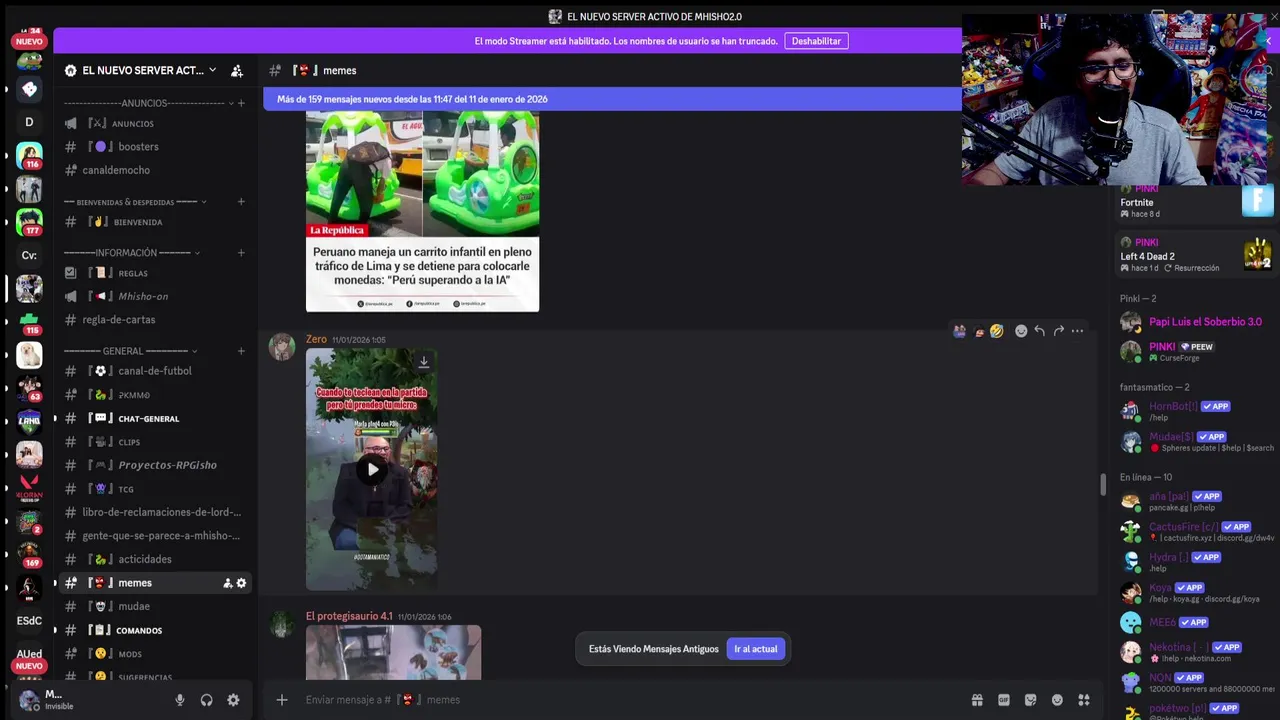The height and width of the screenshot is (720, 1280).
Task: Focus the Enviar mensaje a memes input
Action: pyautogui.click(x=630, y=700)
